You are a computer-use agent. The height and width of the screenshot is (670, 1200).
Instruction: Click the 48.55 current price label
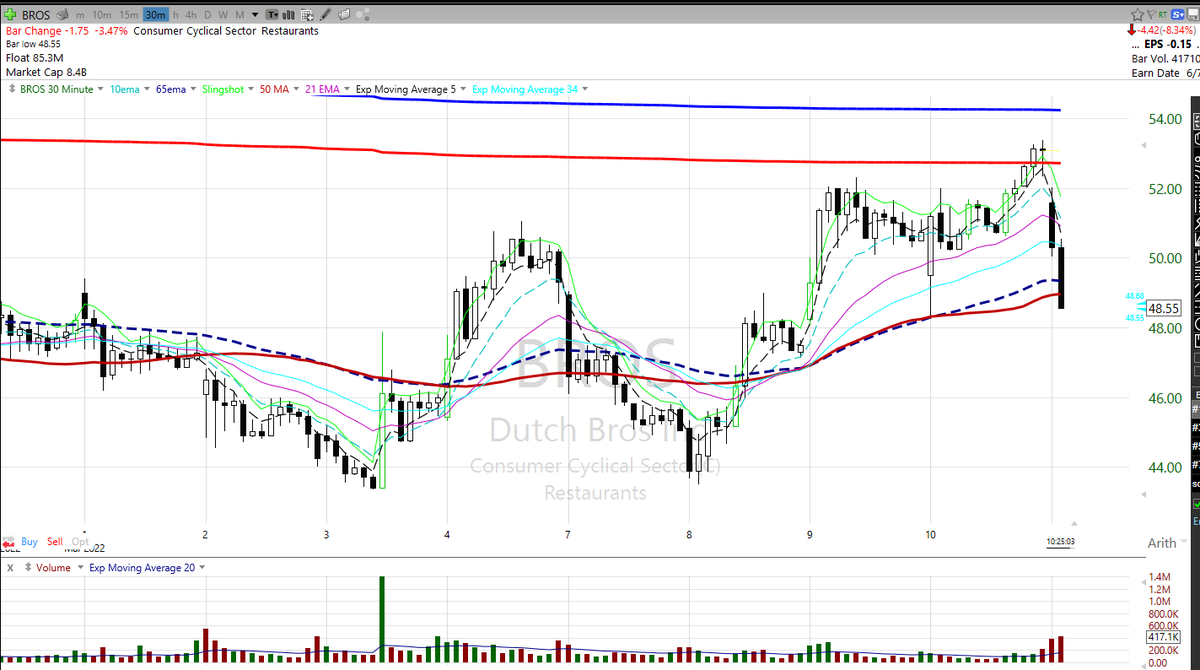(x=1164, y=308)
